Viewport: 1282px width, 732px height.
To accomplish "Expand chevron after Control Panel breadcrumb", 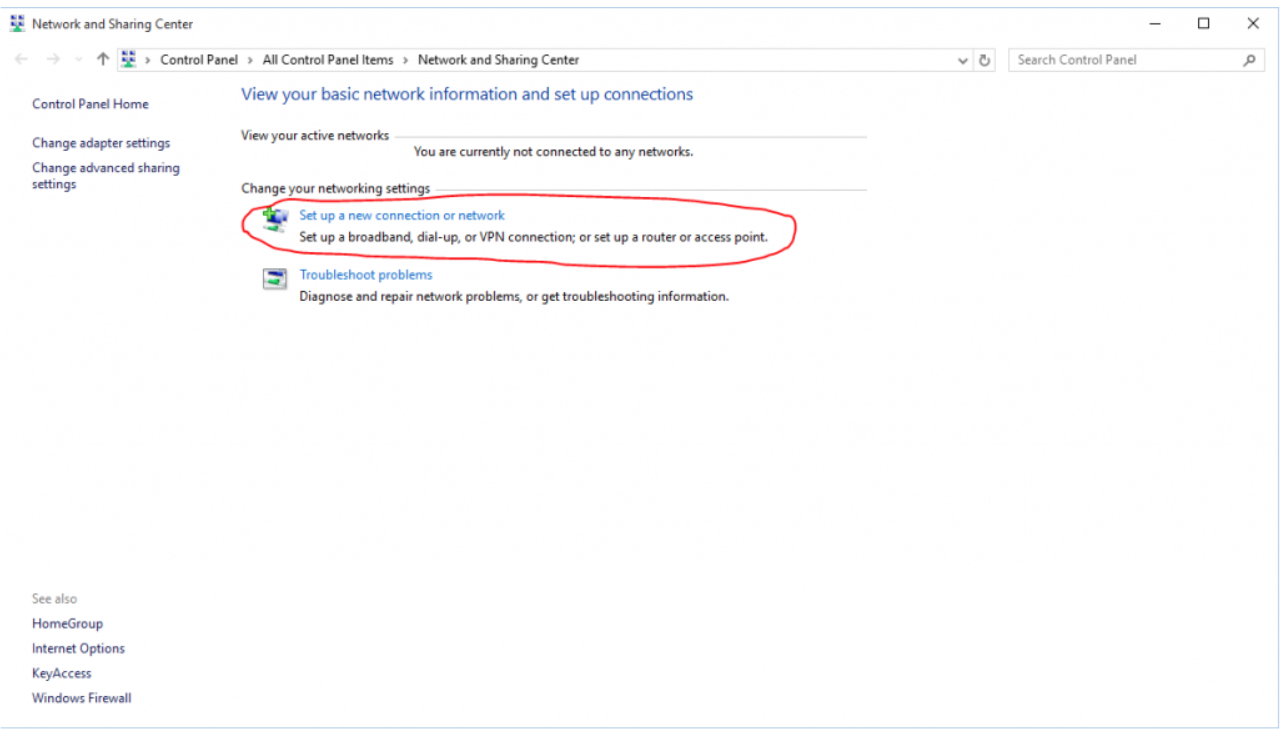I will pyautogui.click(x=250, y=60).
